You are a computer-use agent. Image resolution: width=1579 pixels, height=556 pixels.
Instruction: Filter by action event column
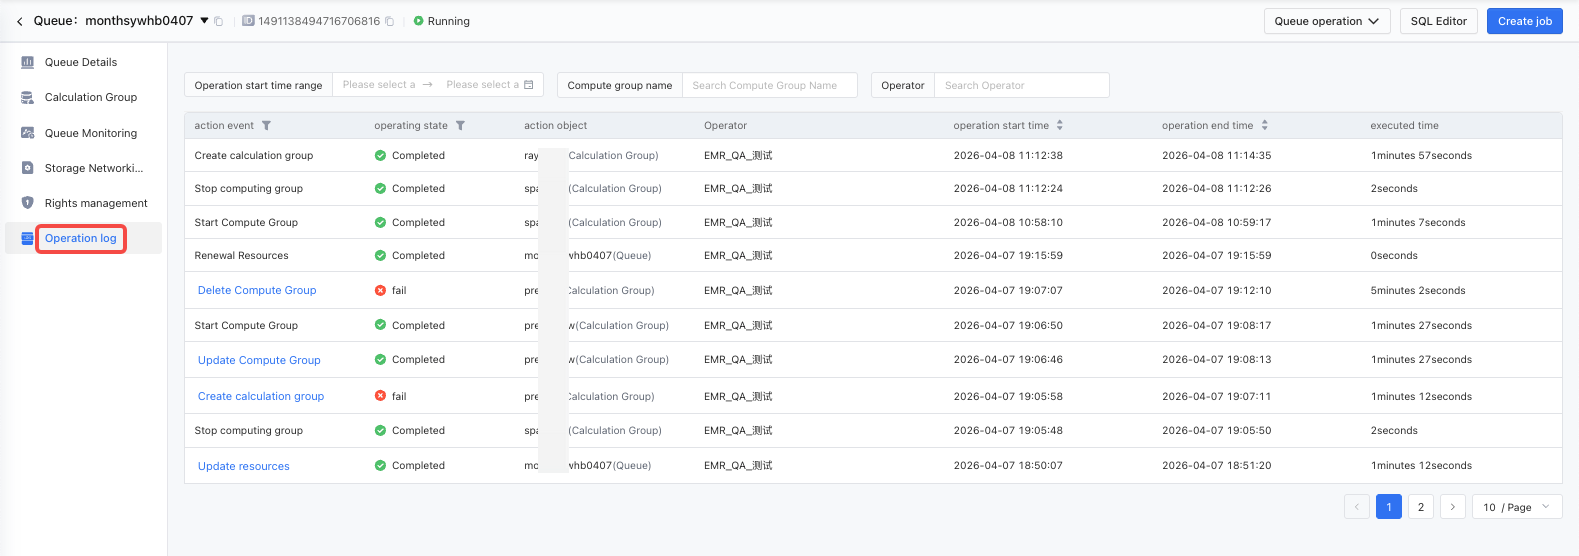(x=266, y=126)
